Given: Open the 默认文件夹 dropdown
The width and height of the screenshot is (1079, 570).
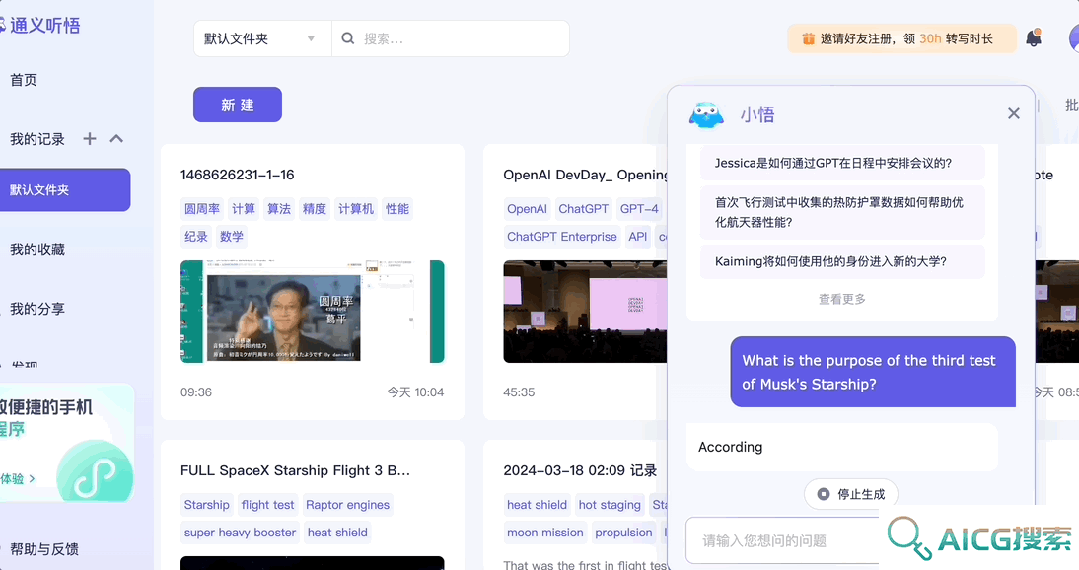Looking at the screenshot, I should click(262, 39).
